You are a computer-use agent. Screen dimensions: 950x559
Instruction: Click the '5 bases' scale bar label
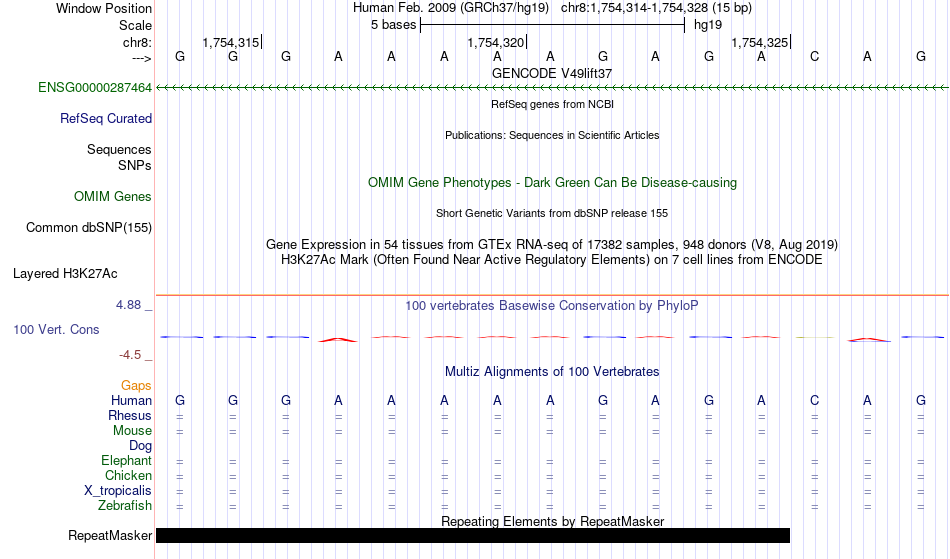[x=394, y=25]
